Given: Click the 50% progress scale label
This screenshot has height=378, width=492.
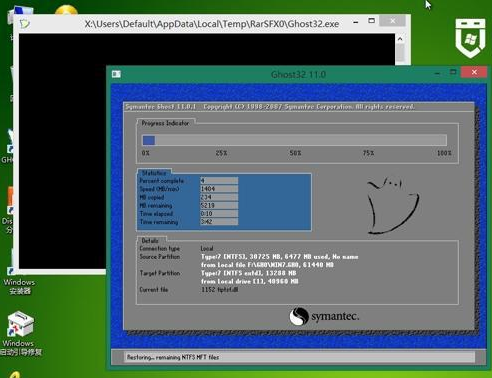Looking at the screenshot, I should (x=295, y=153).
